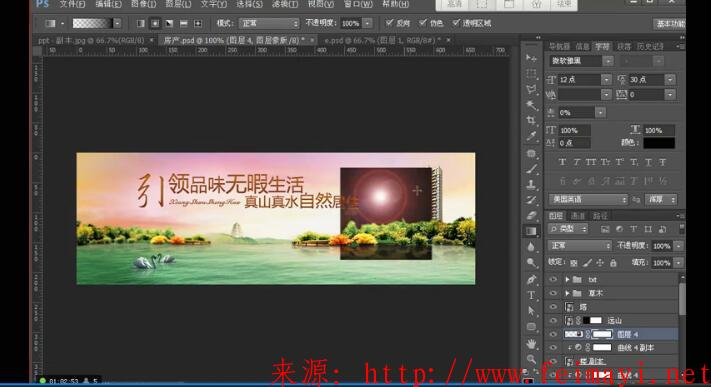Select the Pen tool

click(x=531, y=279)
